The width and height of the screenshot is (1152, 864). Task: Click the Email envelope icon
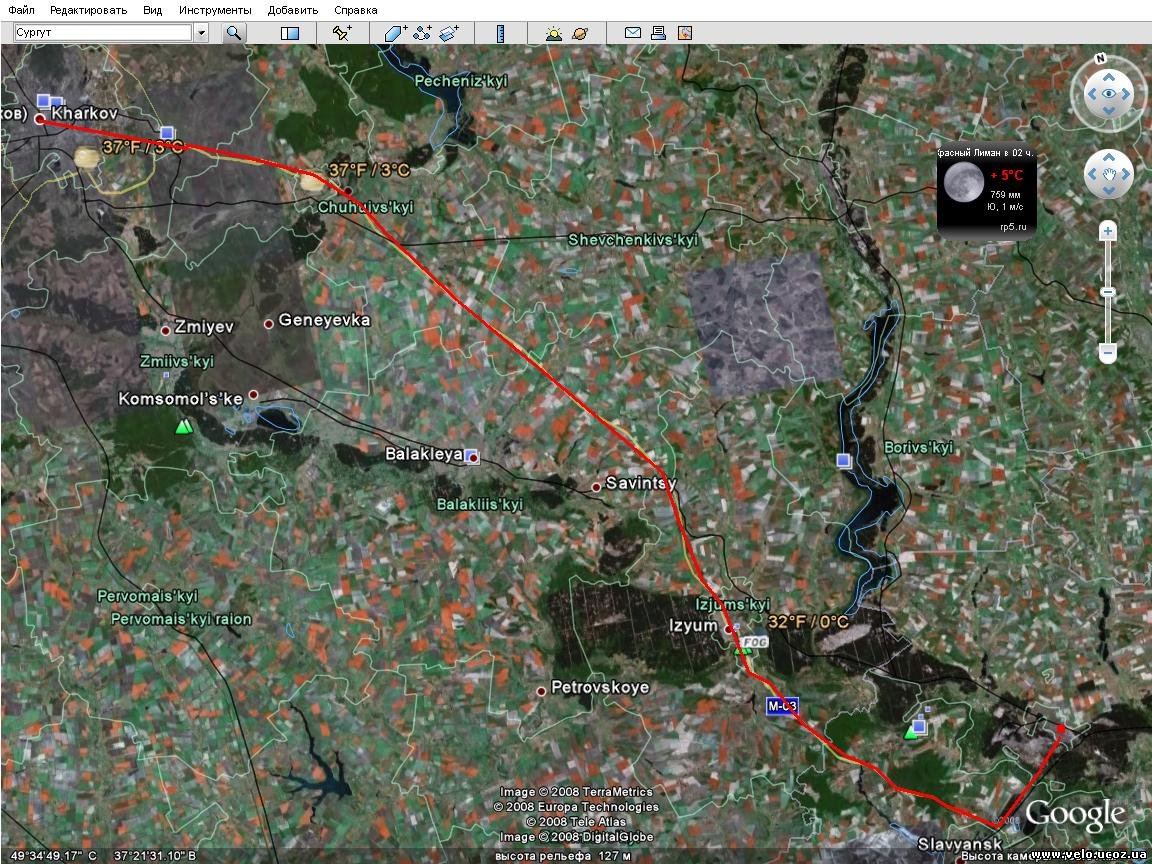[633, 33]
